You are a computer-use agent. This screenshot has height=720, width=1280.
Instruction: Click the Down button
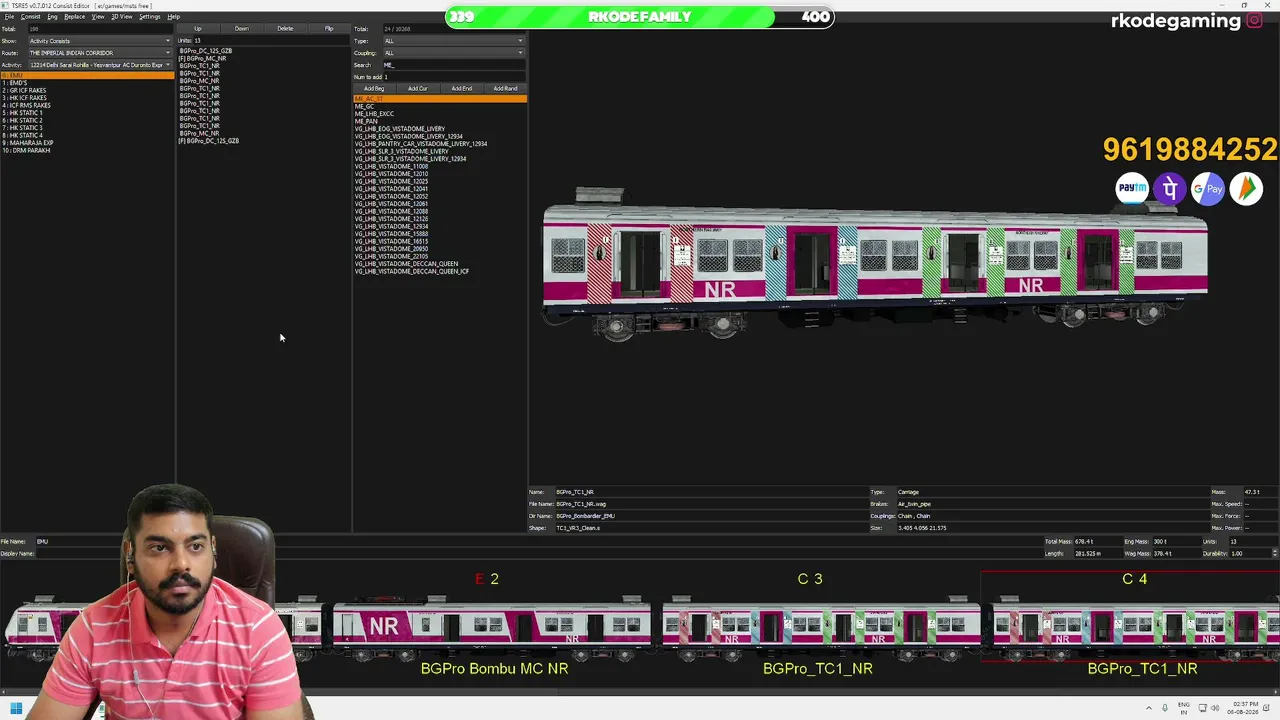pos(241,29)
